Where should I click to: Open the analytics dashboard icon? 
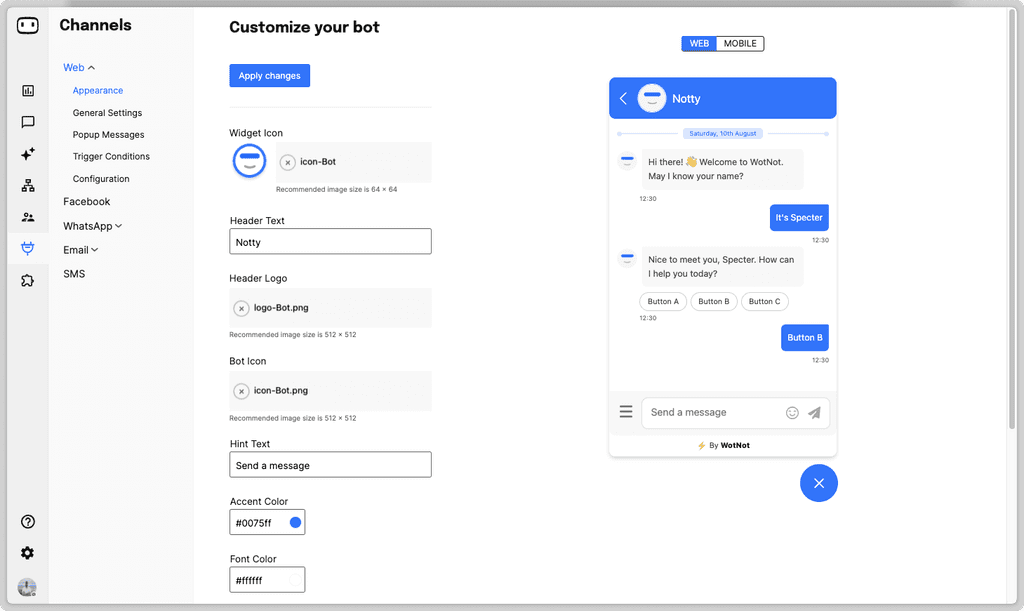pyautogui.click(x=27, y=90)
